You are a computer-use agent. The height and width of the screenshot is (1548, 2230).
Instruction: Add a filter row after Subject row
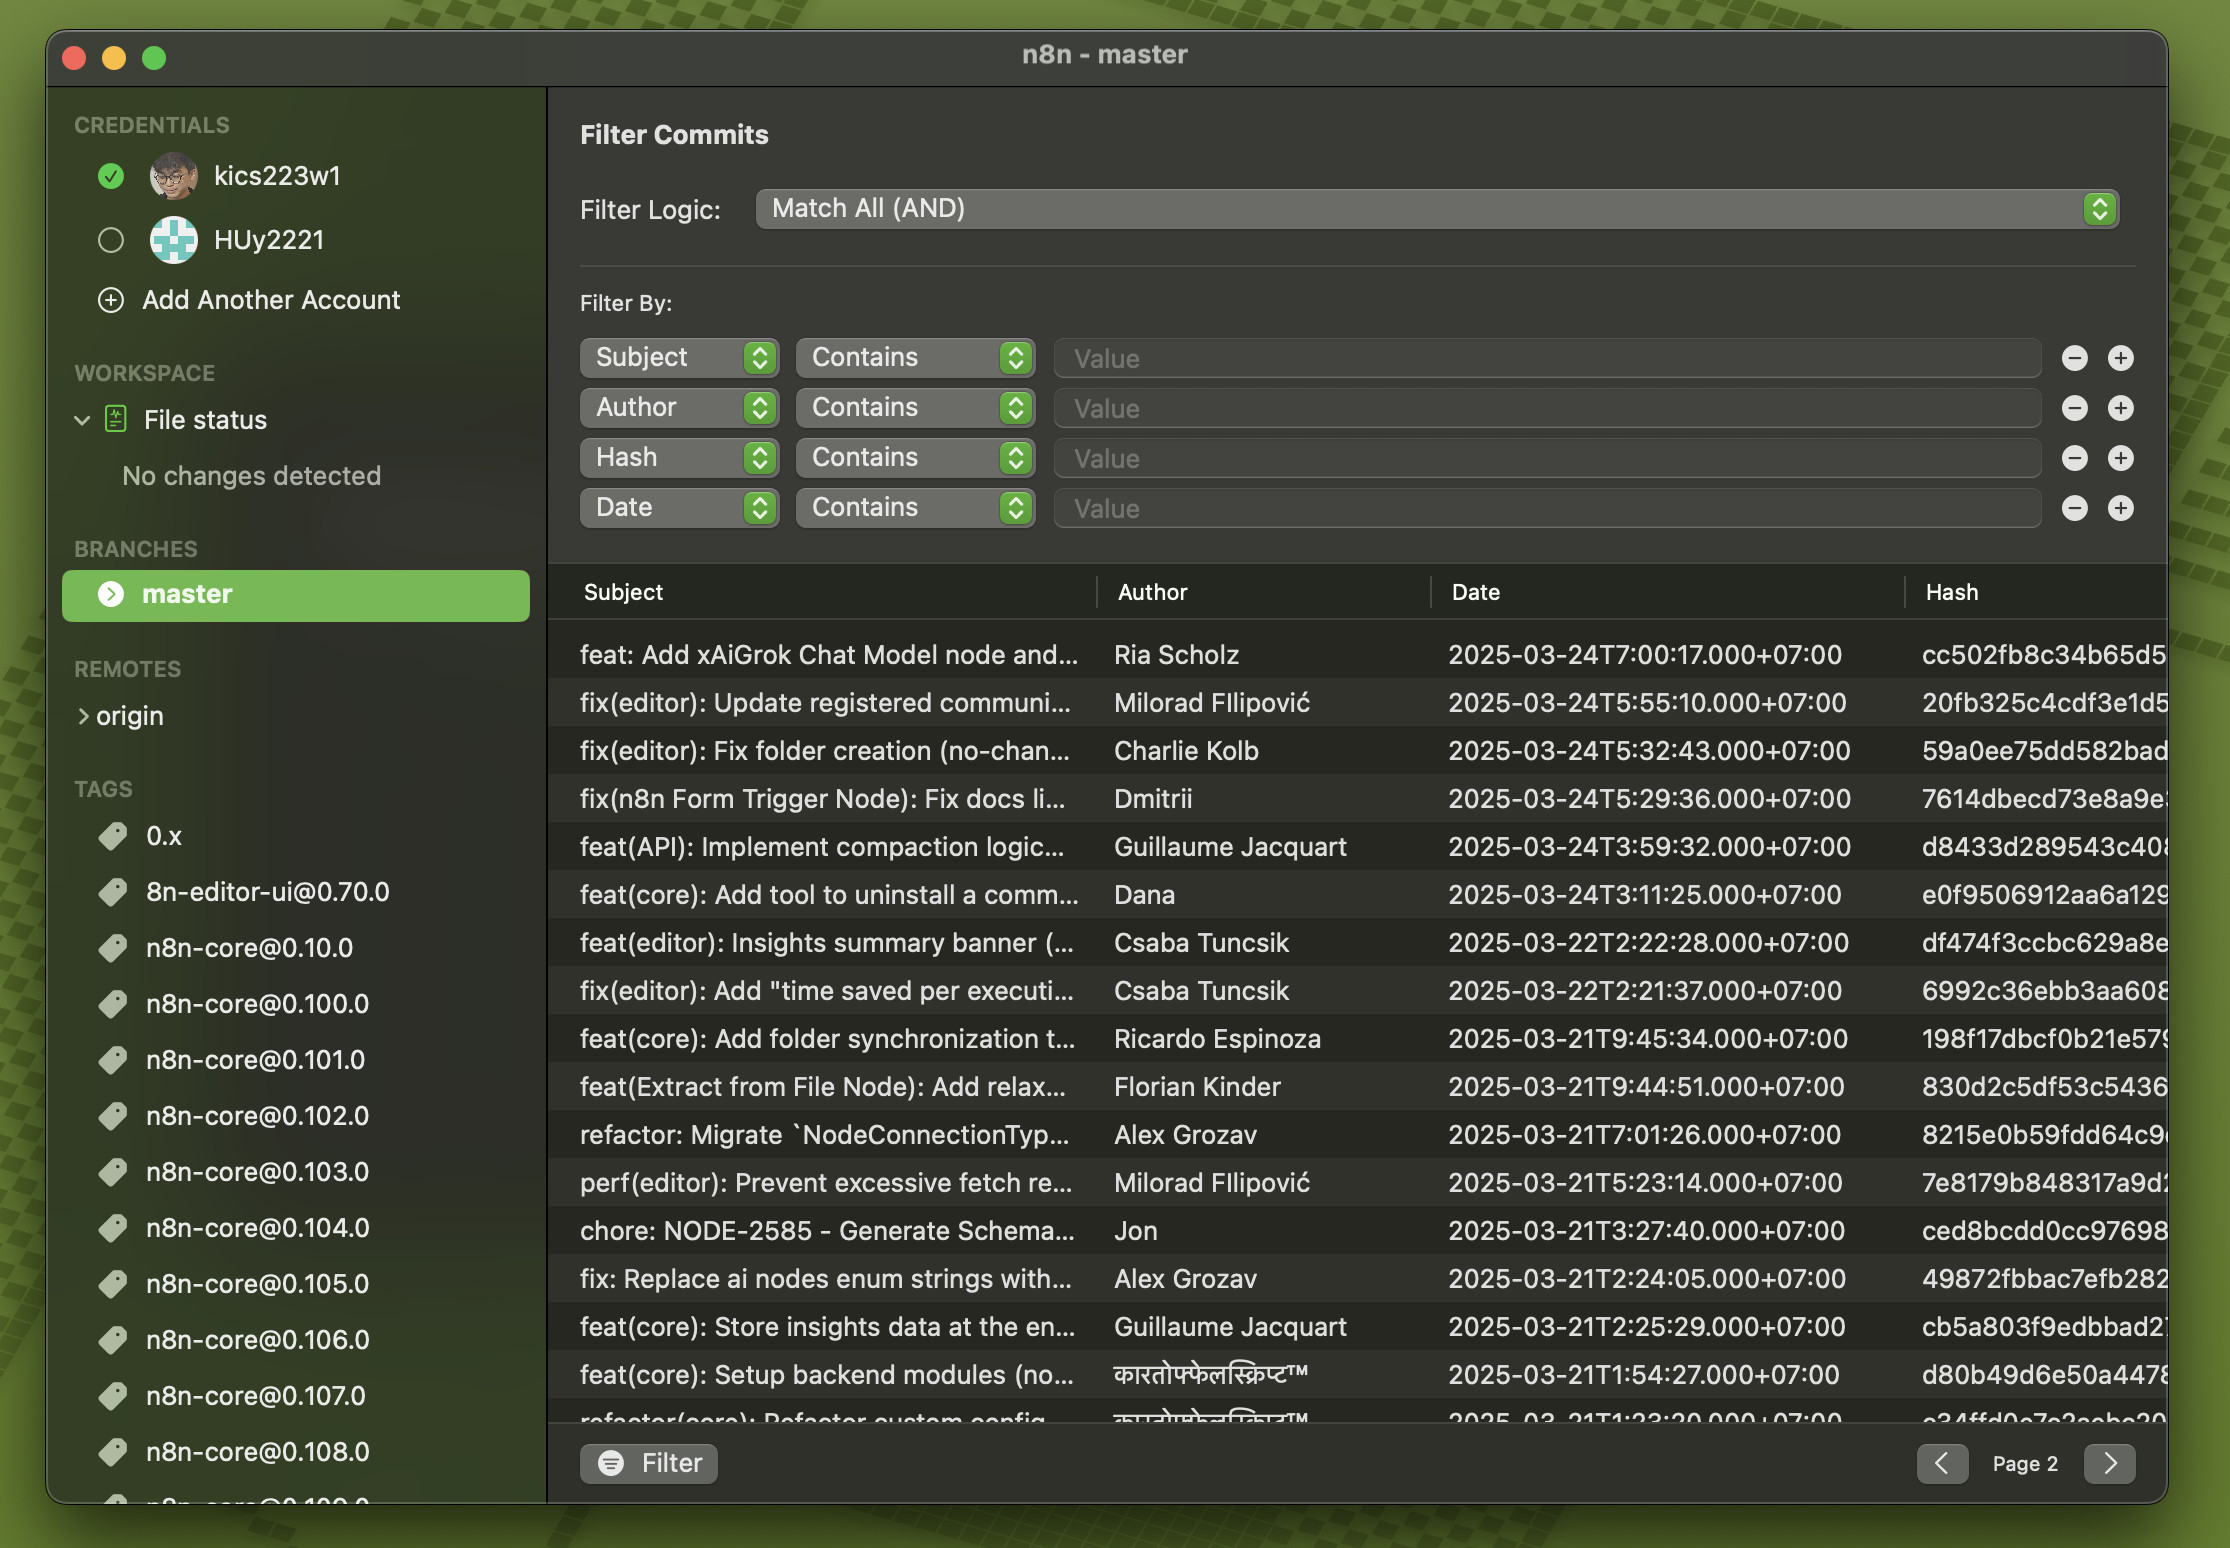point(2121,358)
